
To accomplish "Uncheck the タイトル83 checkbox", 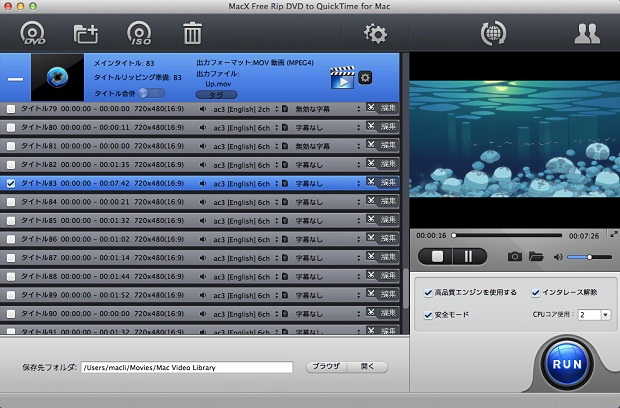I will (x=11, y=183).
